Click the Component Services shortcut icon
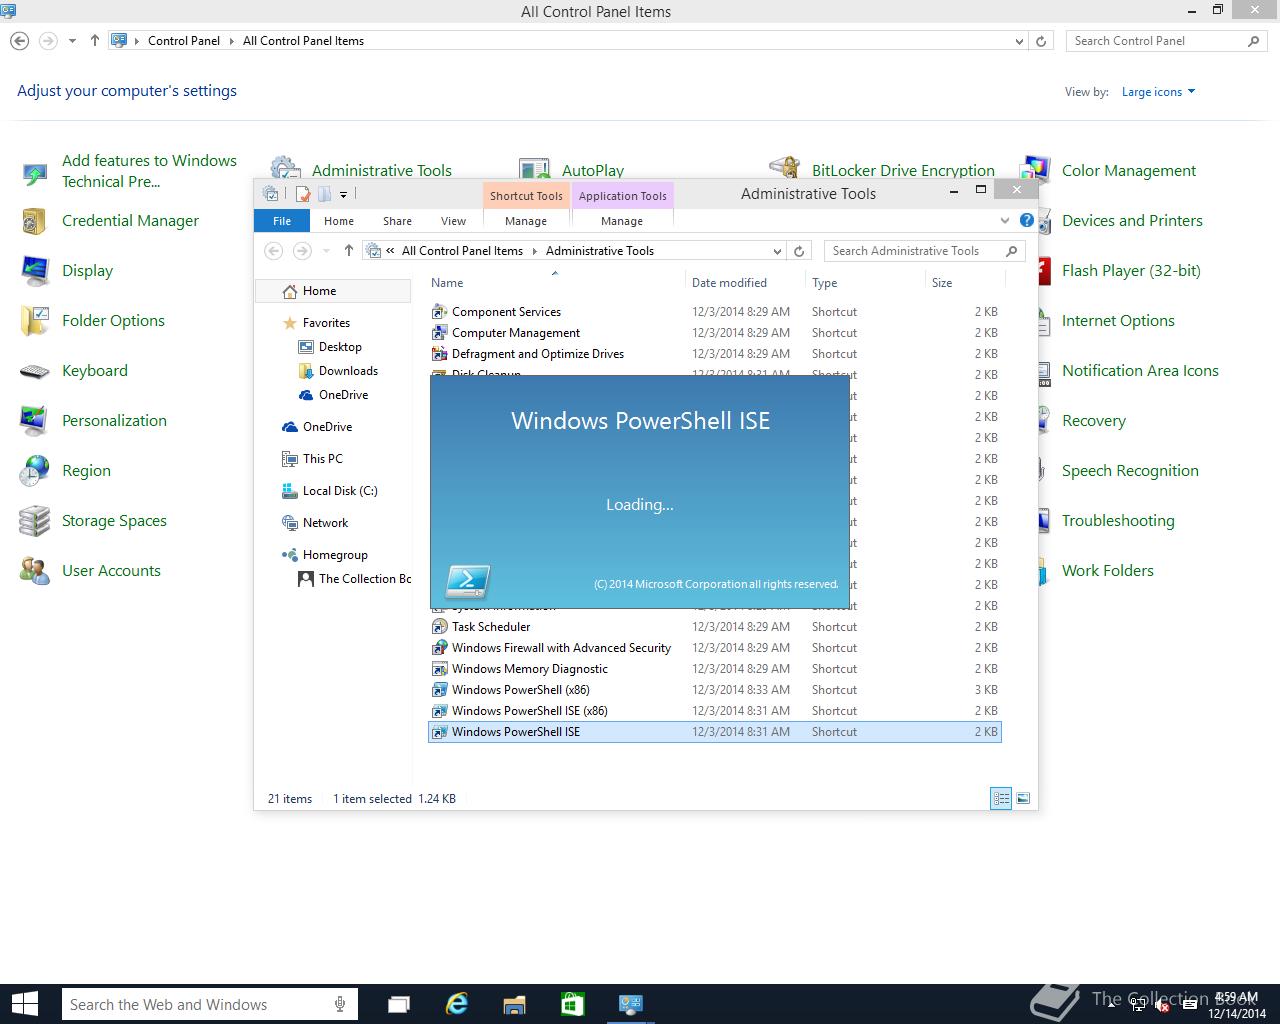Screen dimensions: 1280x1024 (439, 312)
